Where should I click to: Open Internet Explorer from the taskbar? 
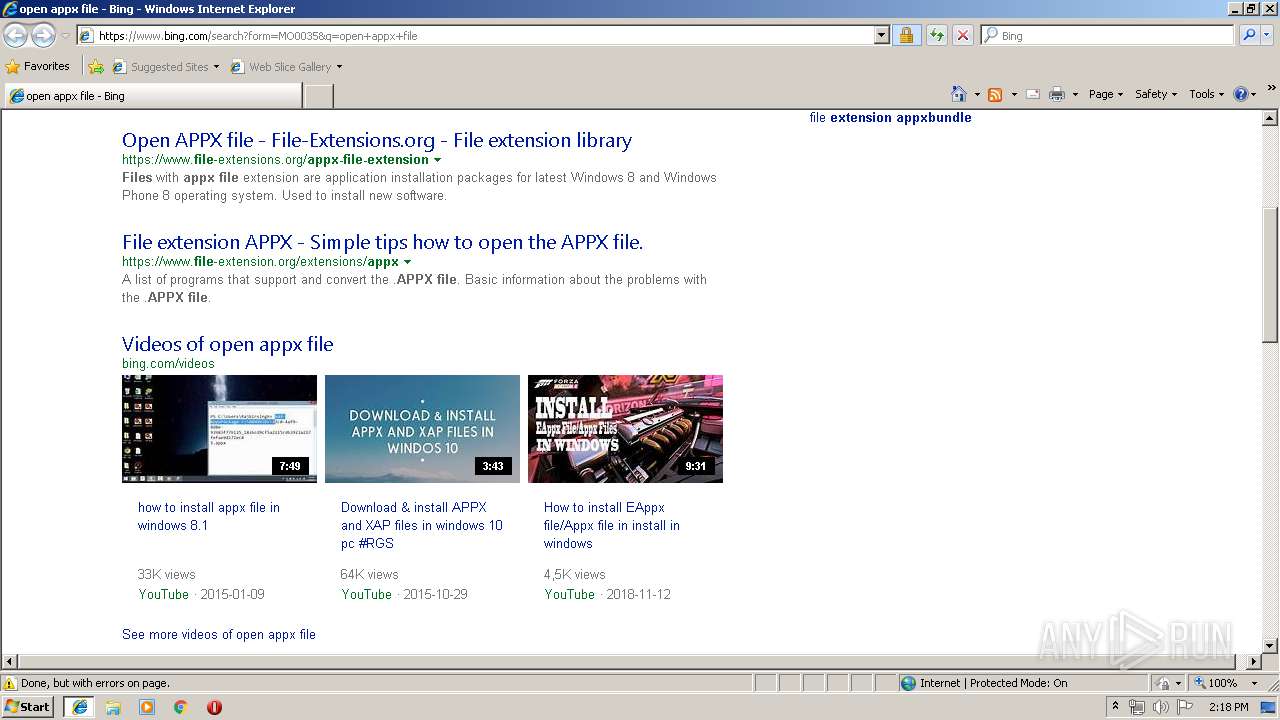click(x=80, y=707)
